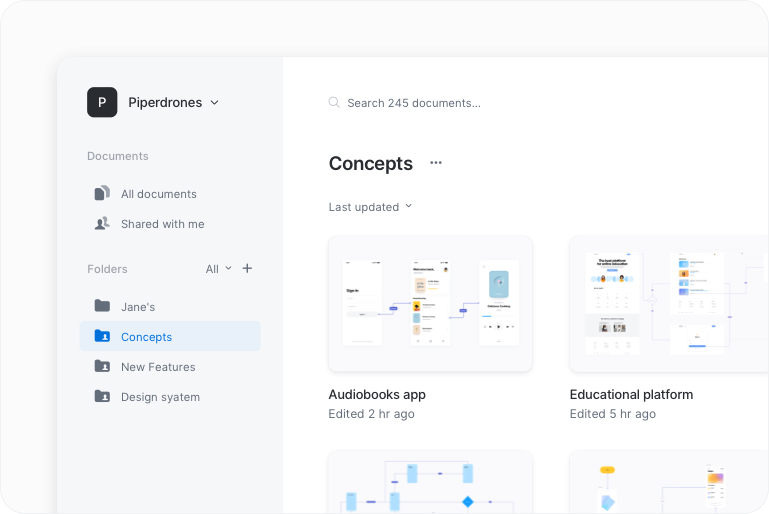Expand the Piperdrones workspace chevron
769x514 pixels.
[214, 103]
